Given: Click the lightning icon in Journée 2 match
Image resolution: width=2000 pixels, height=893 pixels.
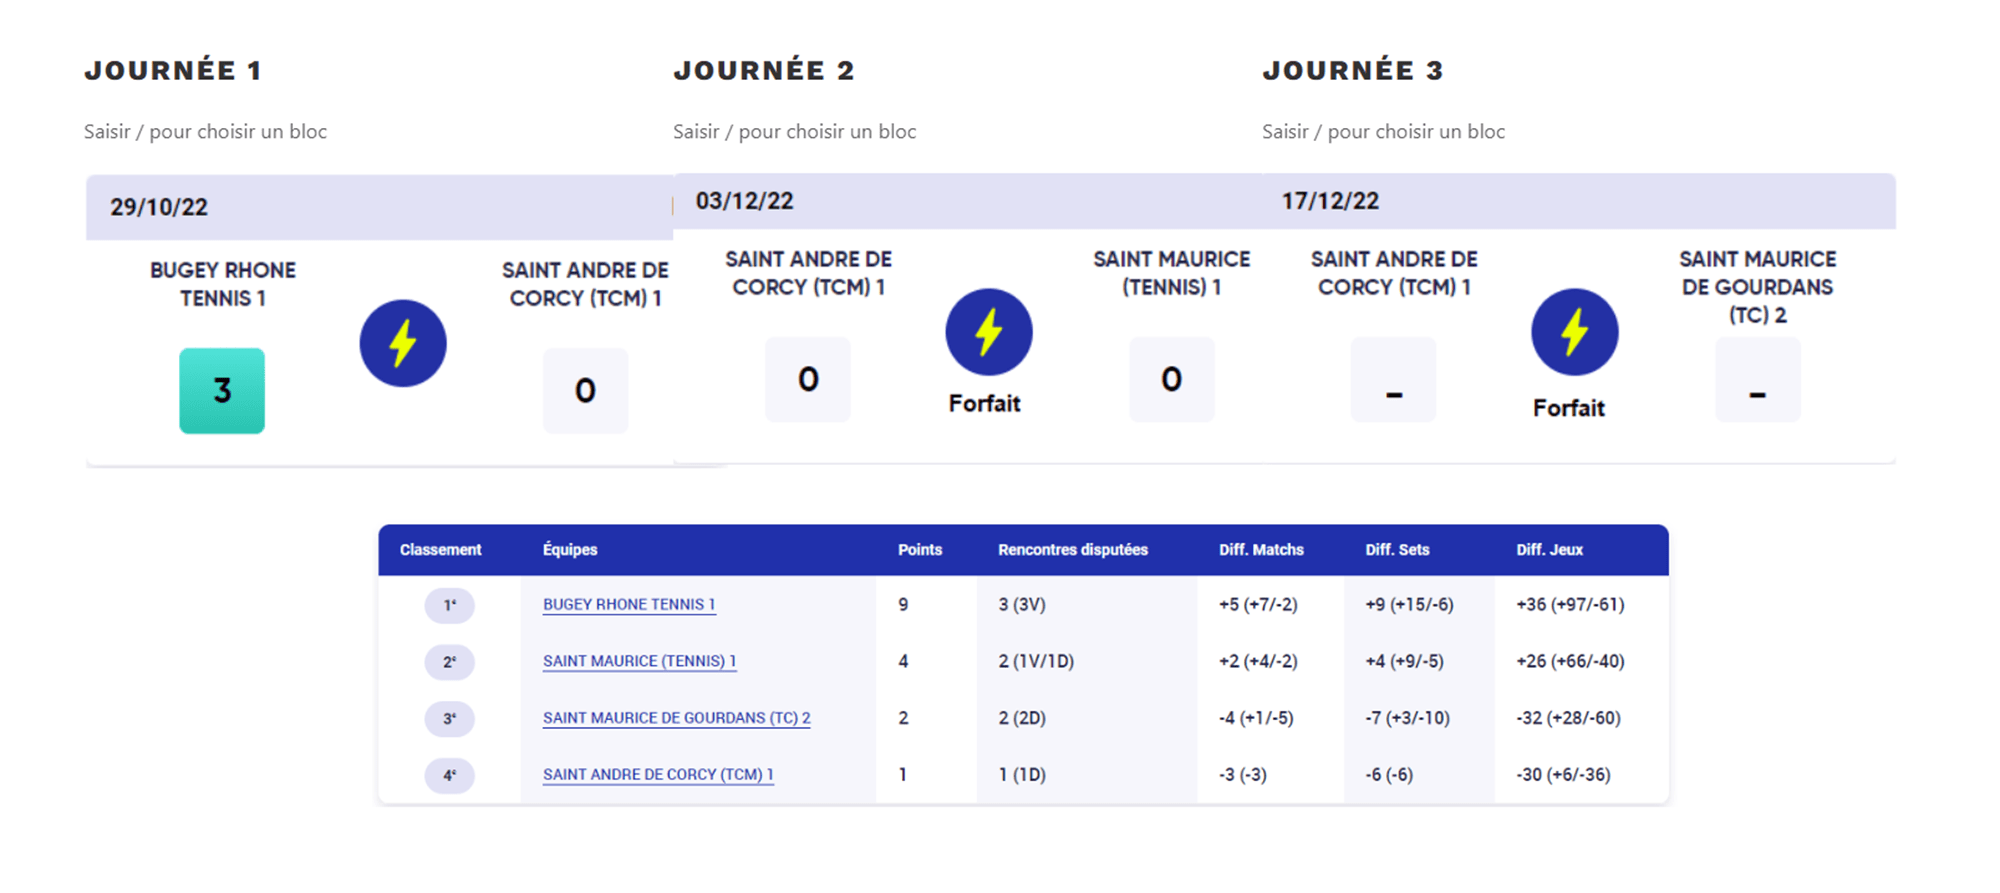Looking at the screenshot, I should (x=989, y=332).
